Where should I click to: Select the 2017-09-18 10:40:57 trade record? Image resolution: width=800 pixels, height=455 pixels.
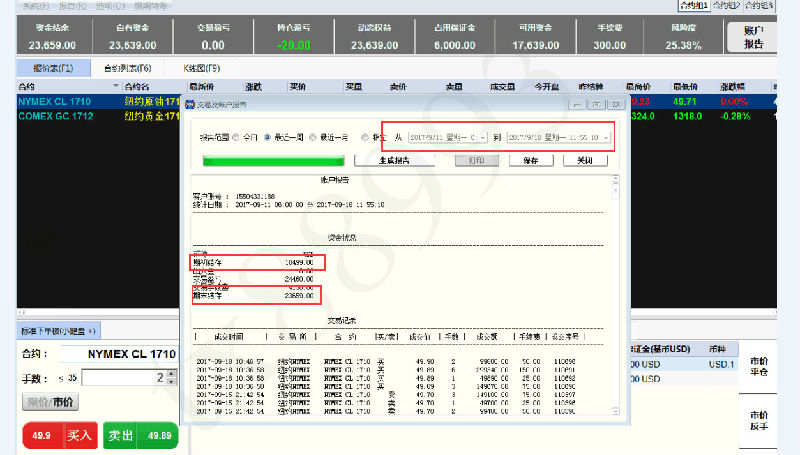tap(386, 361)
